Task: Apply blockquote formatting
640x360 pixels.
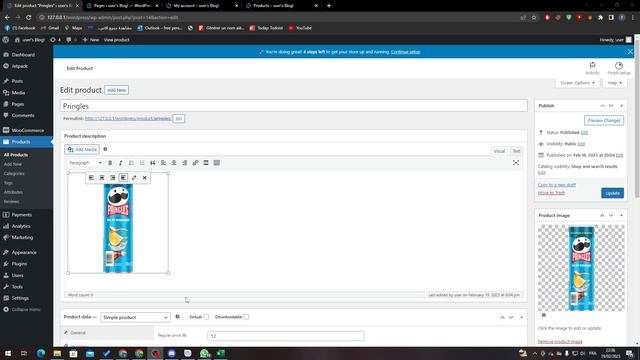Action: click(153, 163)
